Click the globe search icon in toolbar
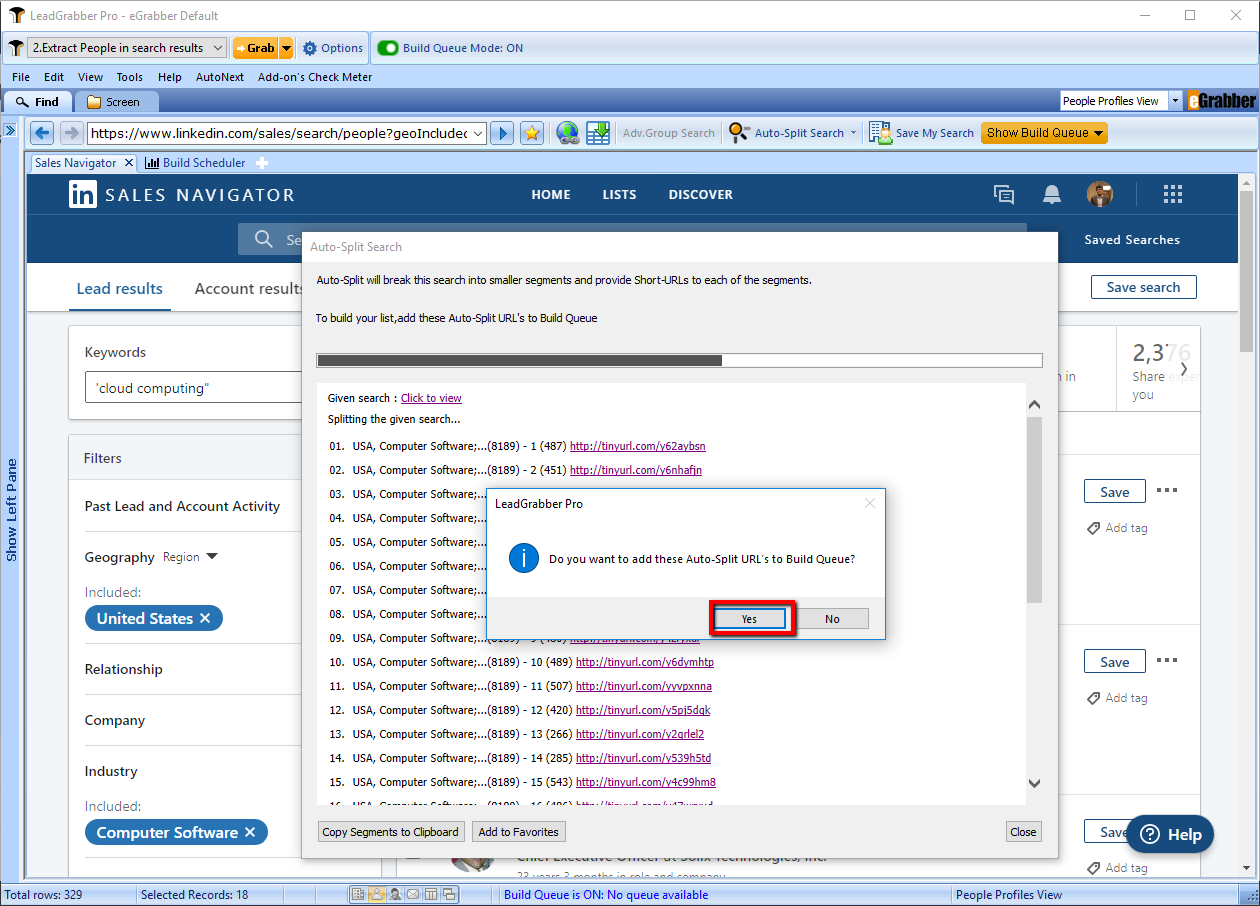The width and height of the screenshot is (1260, 906). pyautogui.click(x=568, y=133)
